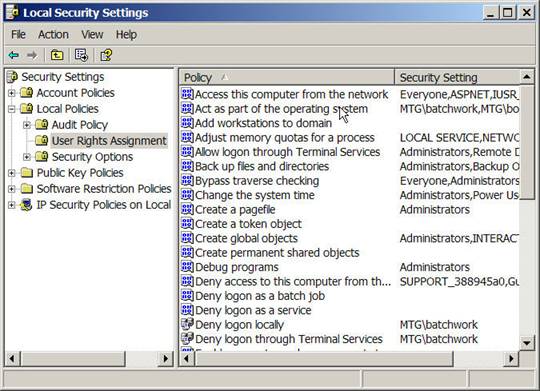Expand the Audit Policy node
This screenshot has width=540, height=391.
(27, 125)
